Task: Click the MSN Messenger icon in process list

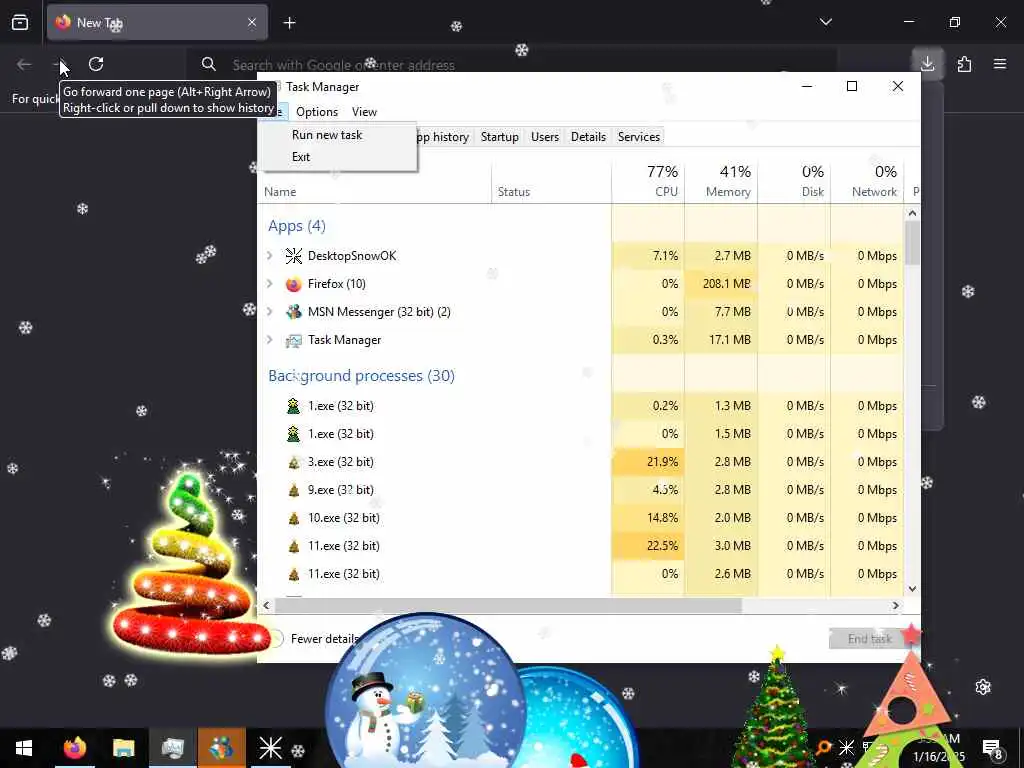Action: pyautogui.click(x=294, y=312)
